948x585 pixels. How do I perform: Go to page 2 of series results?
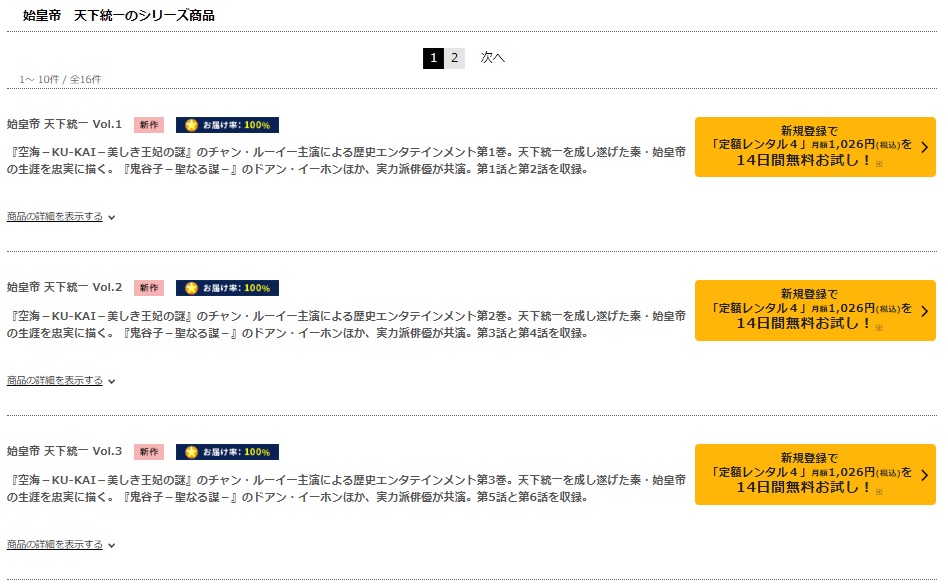click(x=455, y=58)
